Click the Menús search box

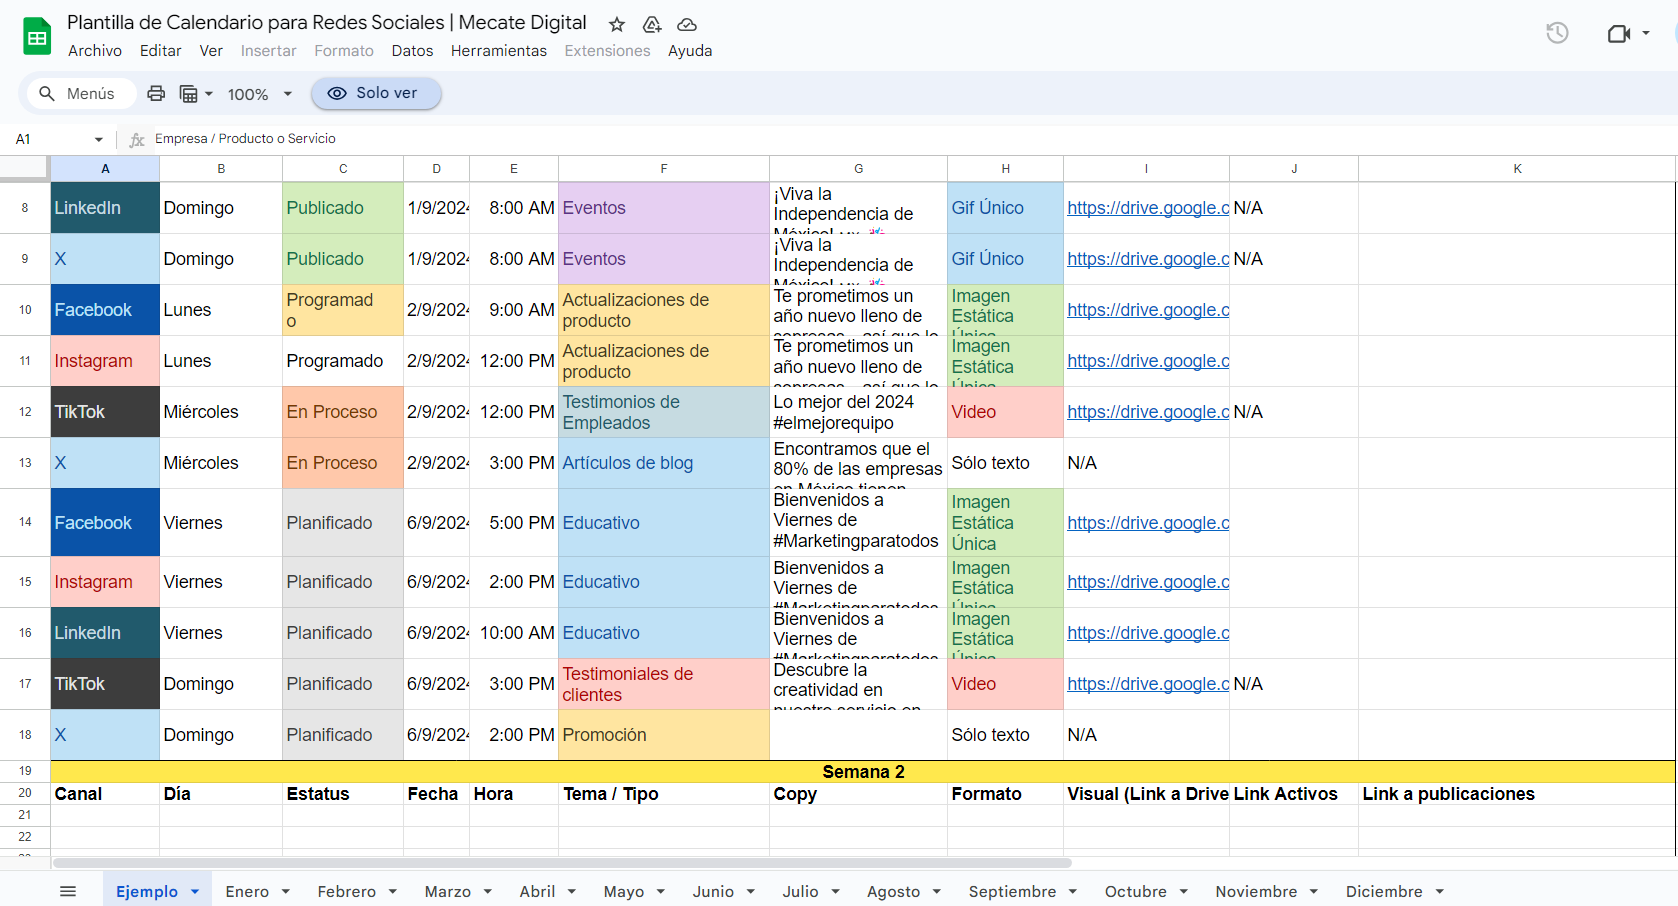pyautogui.click(x=80, y=94)
